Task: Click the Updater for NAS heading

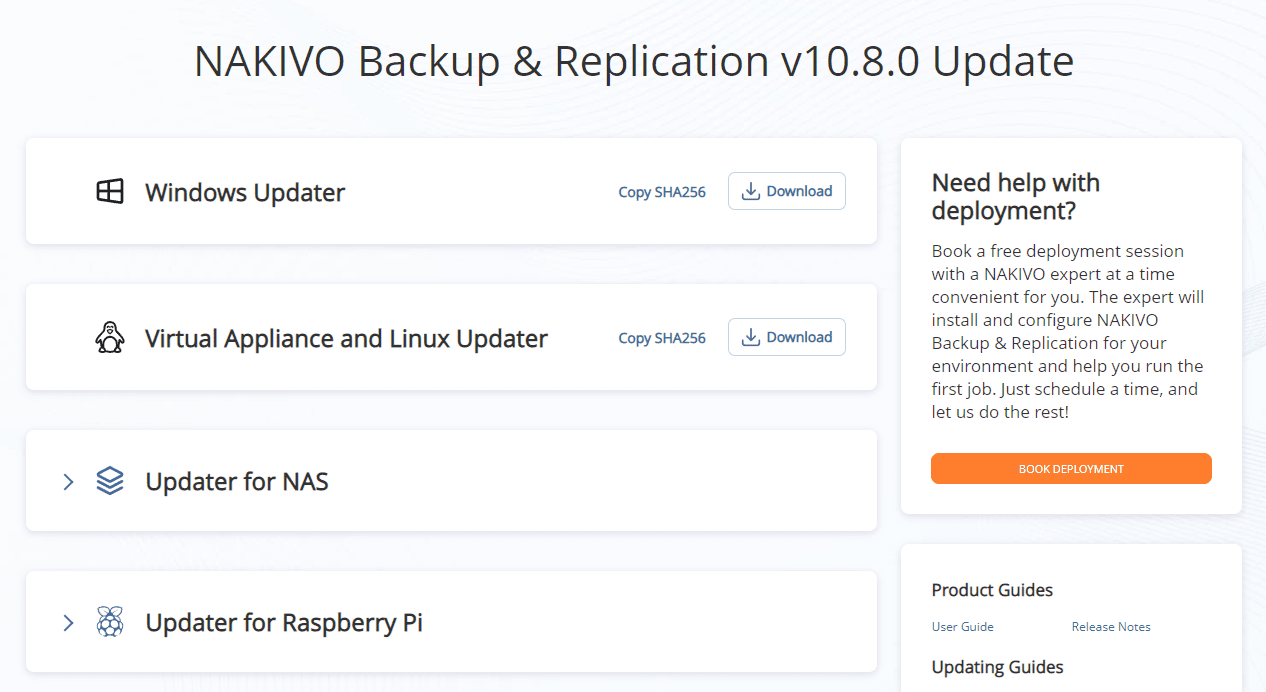Action: click(x=237, y=482)
